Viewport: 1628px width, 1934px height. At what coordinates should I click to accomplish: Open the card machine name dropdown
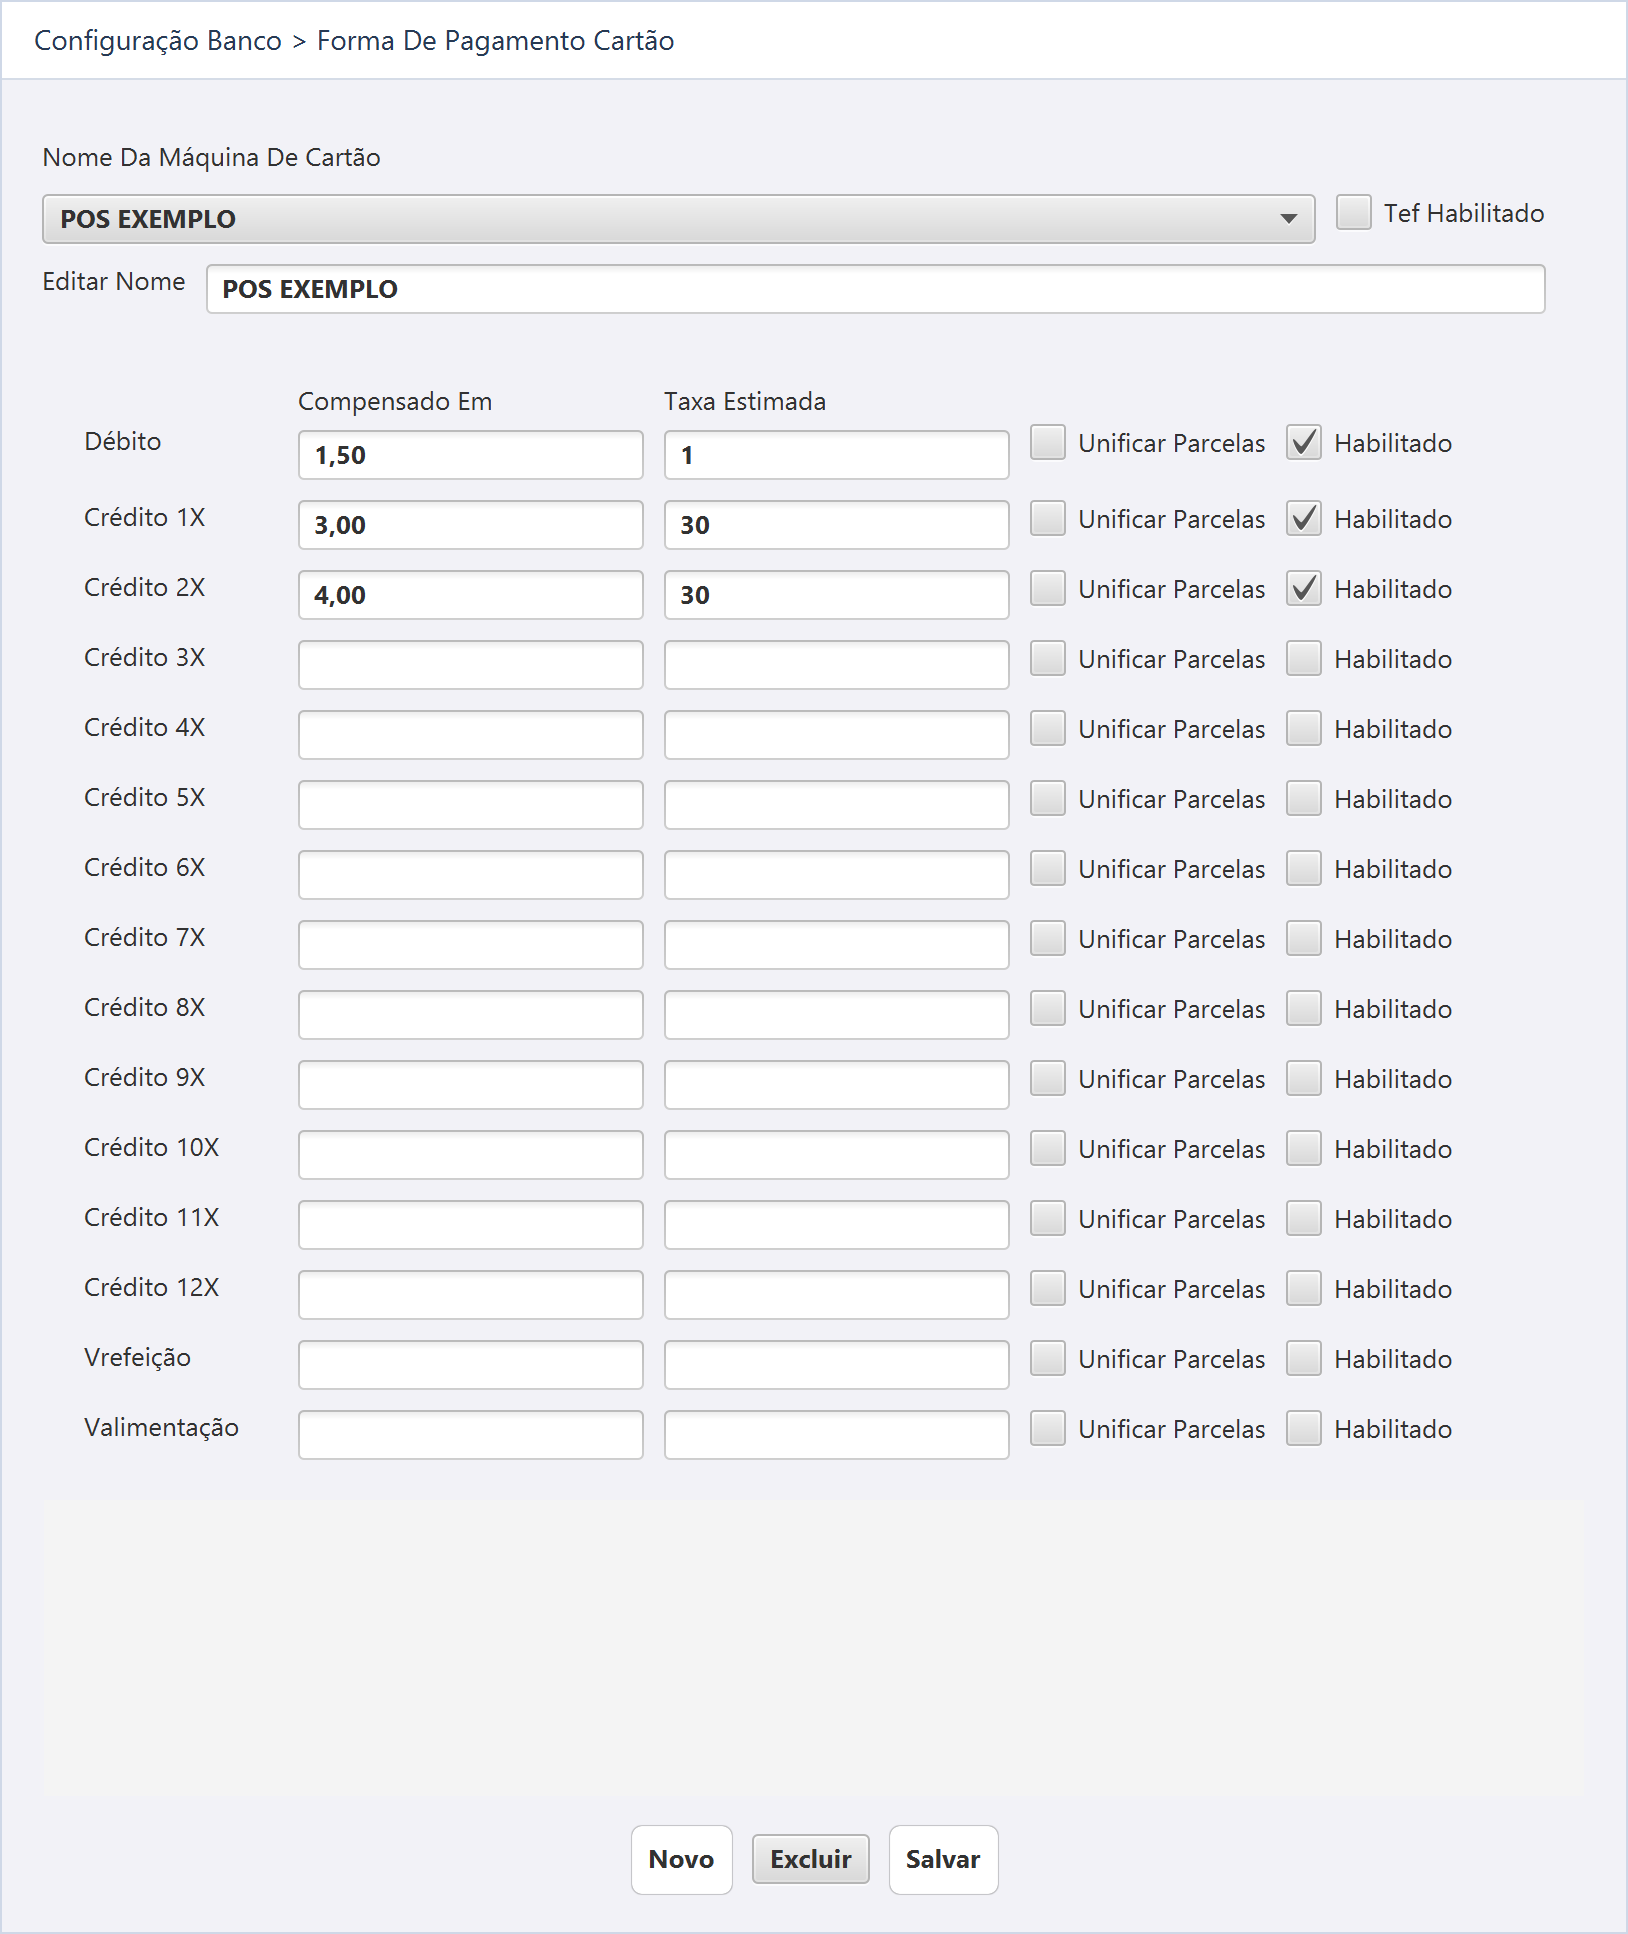[678, 219]
